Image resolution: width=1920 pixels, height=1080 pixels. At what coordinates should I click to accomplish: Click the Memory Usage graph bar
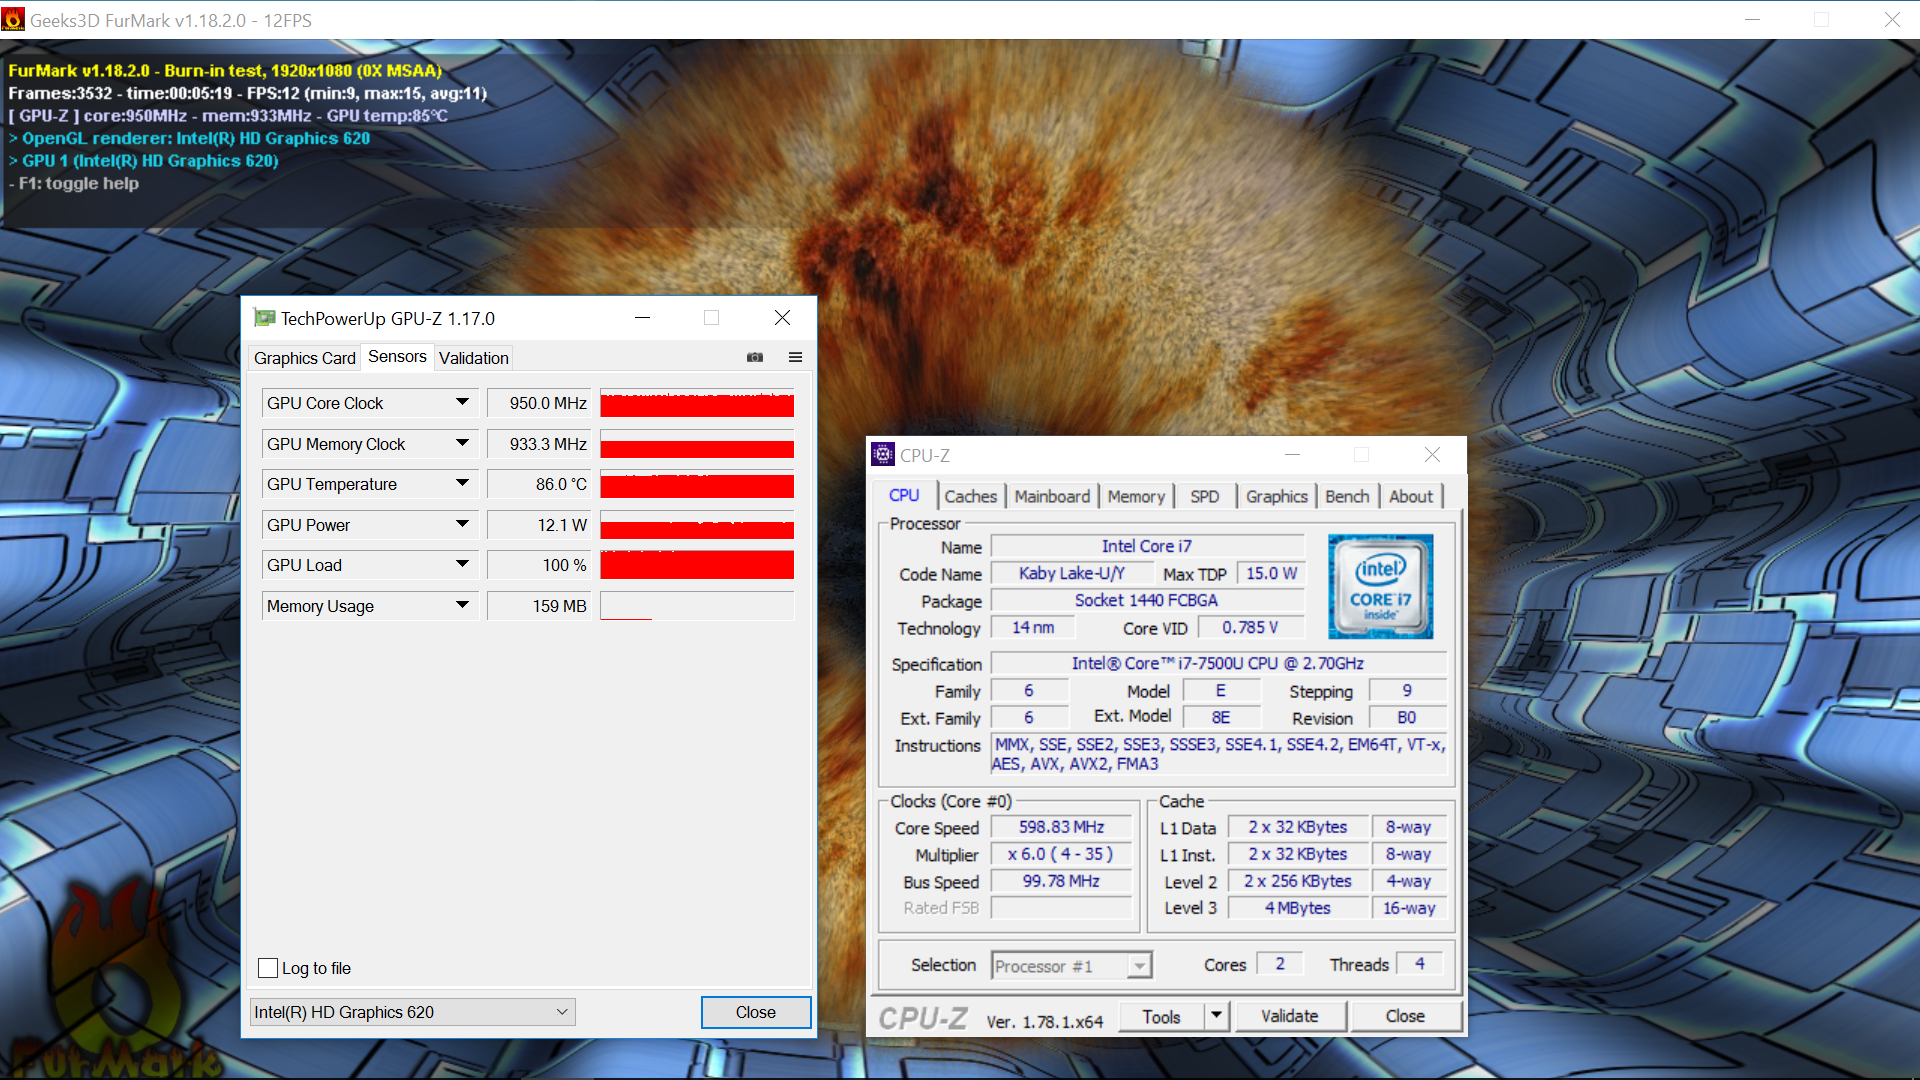click(x=697, y=606)
